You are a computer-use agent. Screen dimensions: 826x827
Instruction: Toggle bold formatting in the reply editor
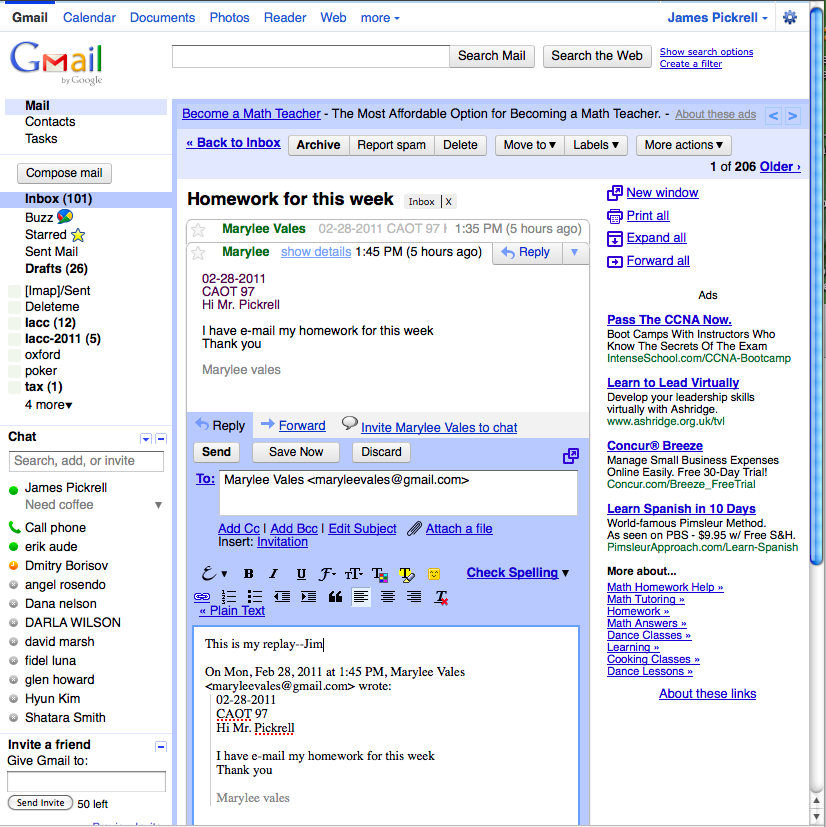pyautogui.click(x=248, y=574)
